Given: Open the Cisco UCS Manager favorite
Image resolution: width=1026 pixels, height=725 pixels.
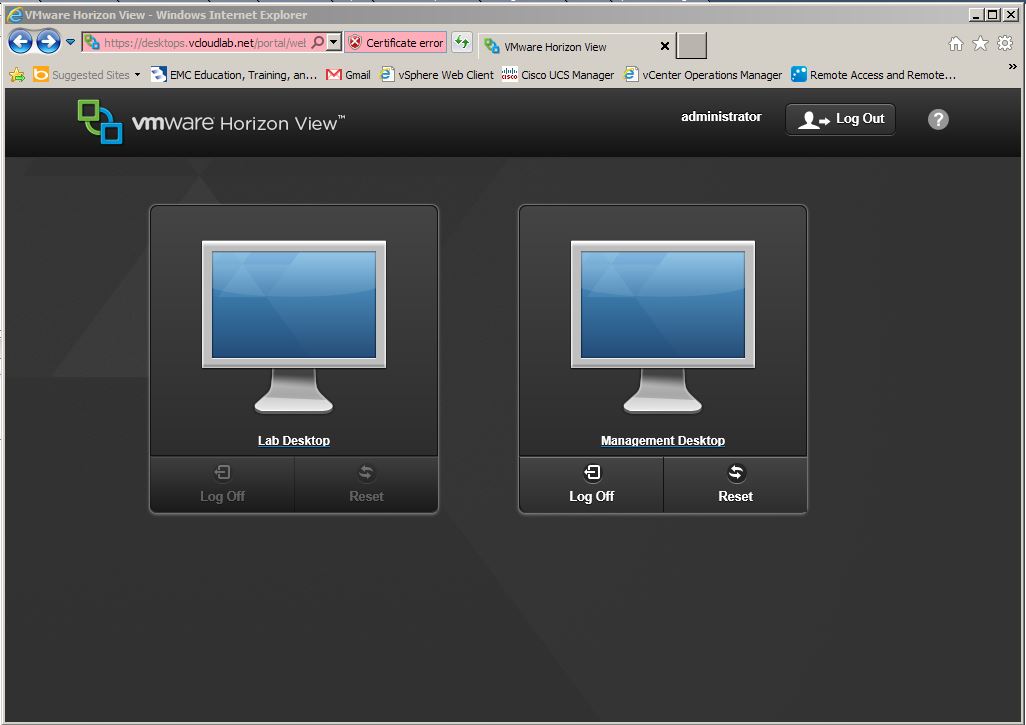Looking at the screenshot, I should [557, 75].
